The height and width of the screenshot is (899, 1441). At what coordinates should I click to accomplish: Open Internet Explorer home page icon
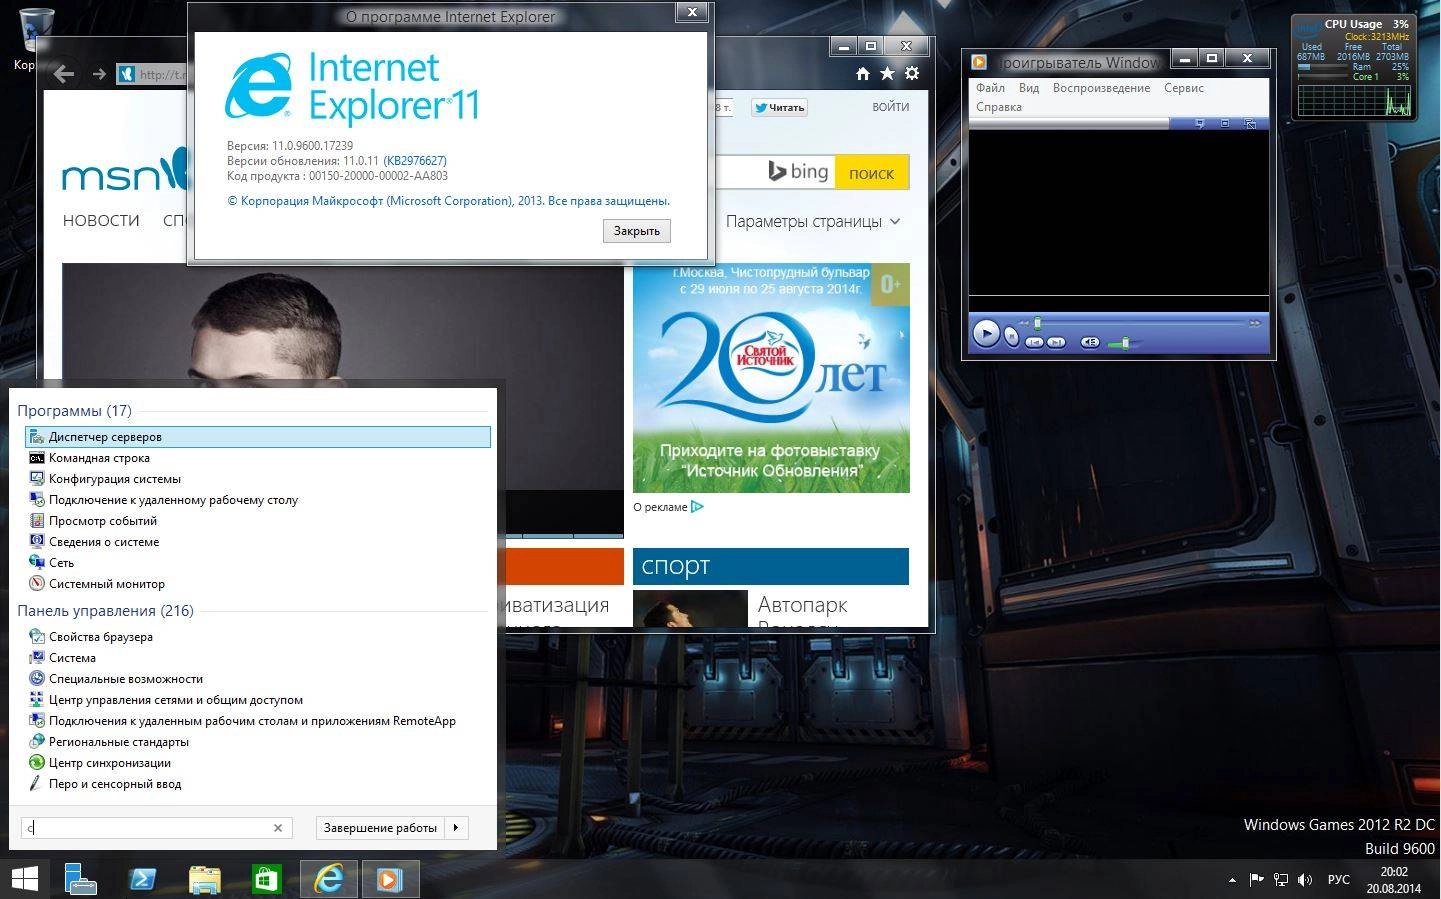point(863,73)
